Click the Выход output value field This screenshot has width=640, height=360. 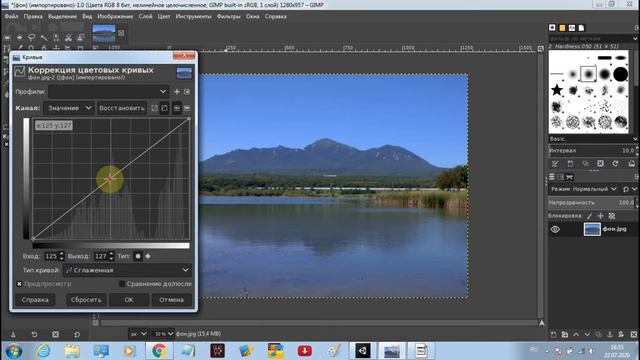(x=101, y=256)
